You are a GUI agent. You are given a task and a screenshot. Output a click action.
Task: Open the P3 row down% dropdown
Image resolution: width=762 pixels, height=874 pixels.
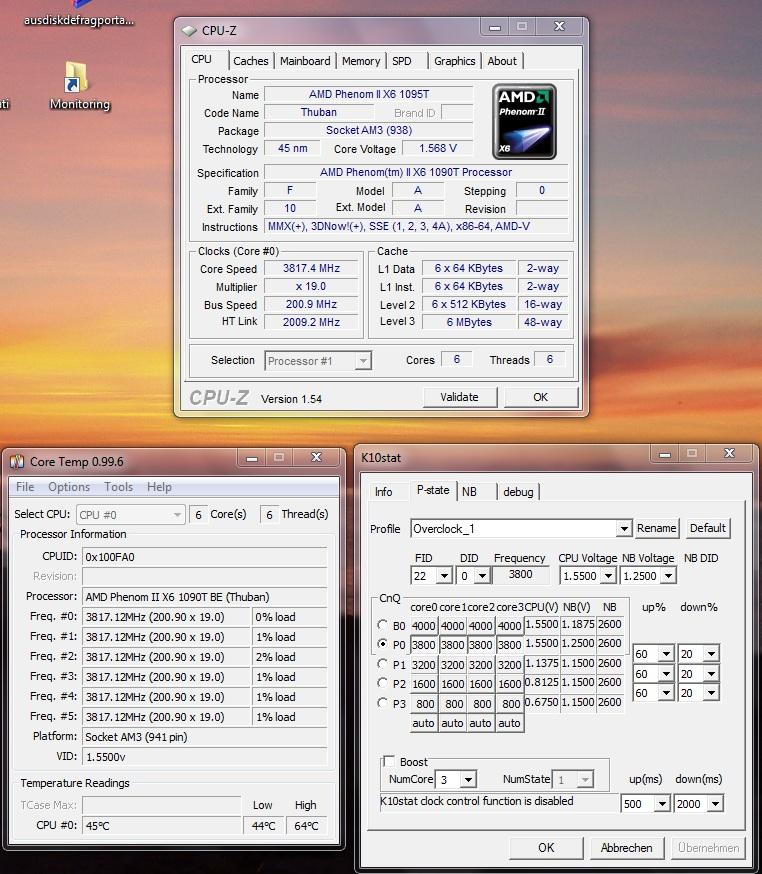tap(712, 693)
